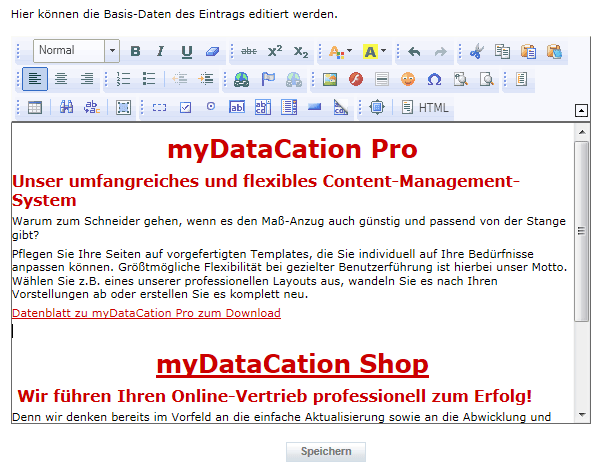This screenshot has width=602, height=475.
Task: Select left text alignment
Action: click(35, 79)
